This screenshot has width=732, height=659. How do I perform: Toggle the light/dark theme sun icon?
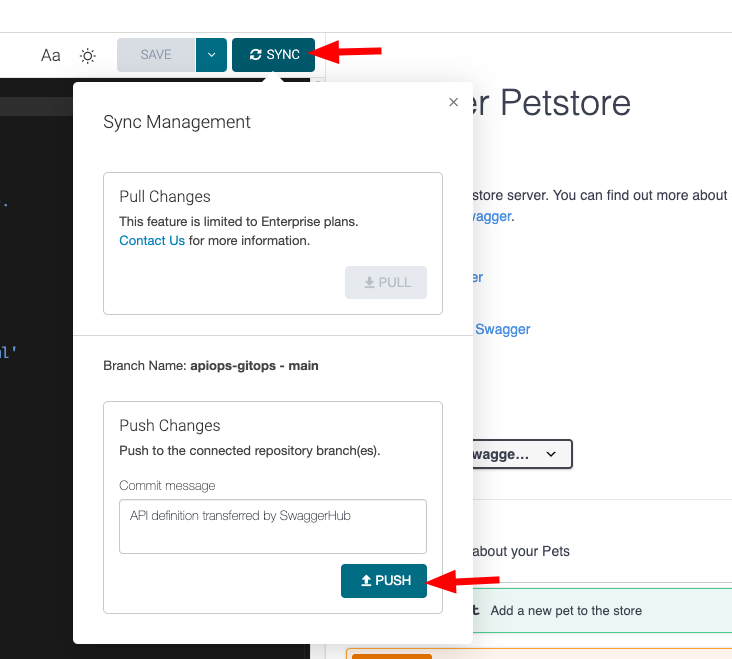[87, 56]
